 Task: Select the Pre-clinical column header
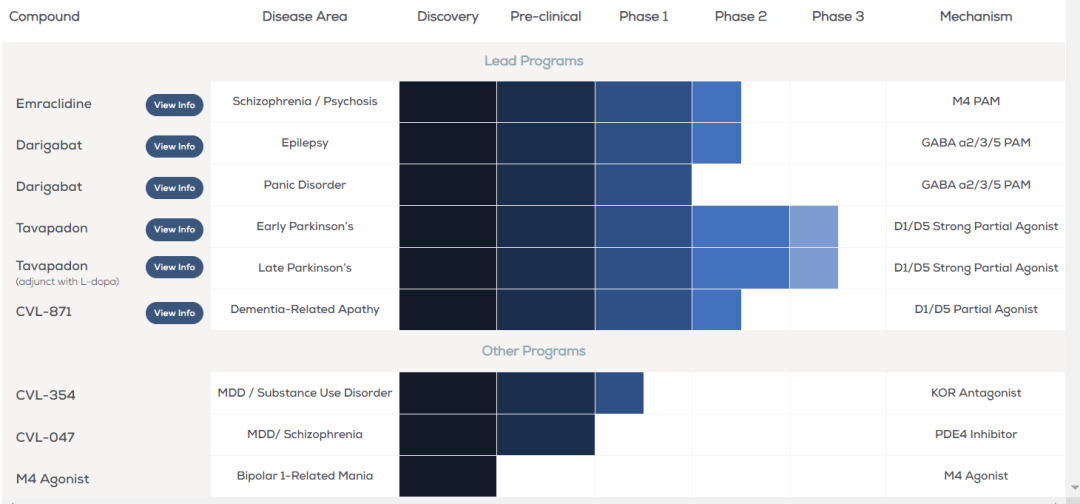click(x=546, y=17)
